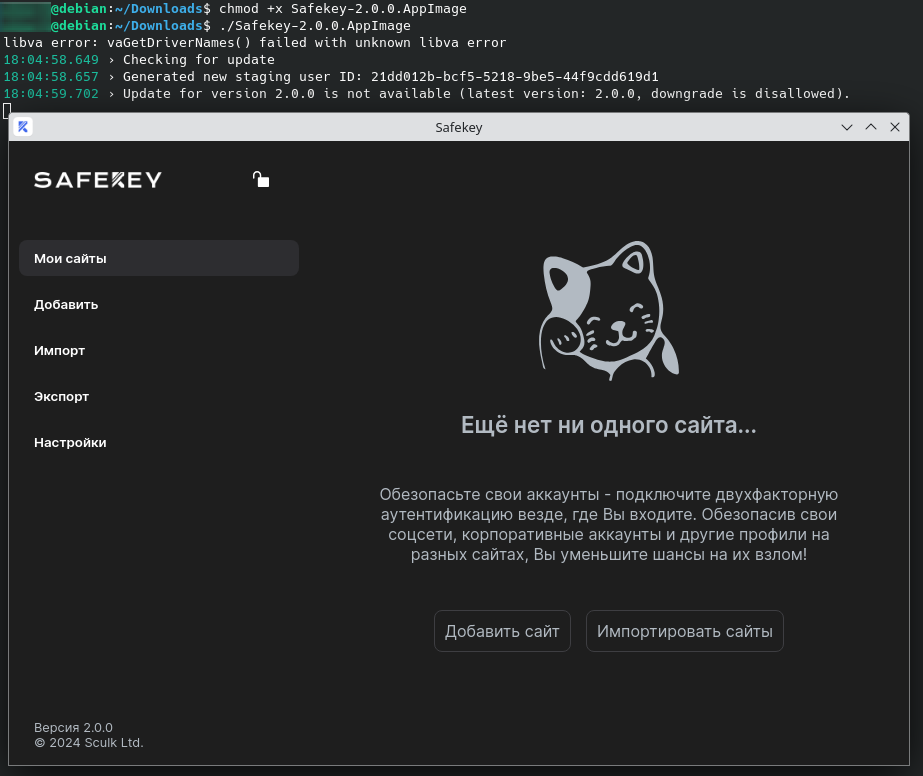Click the Ещё нет ни одного сайта heading

point(609,425)
